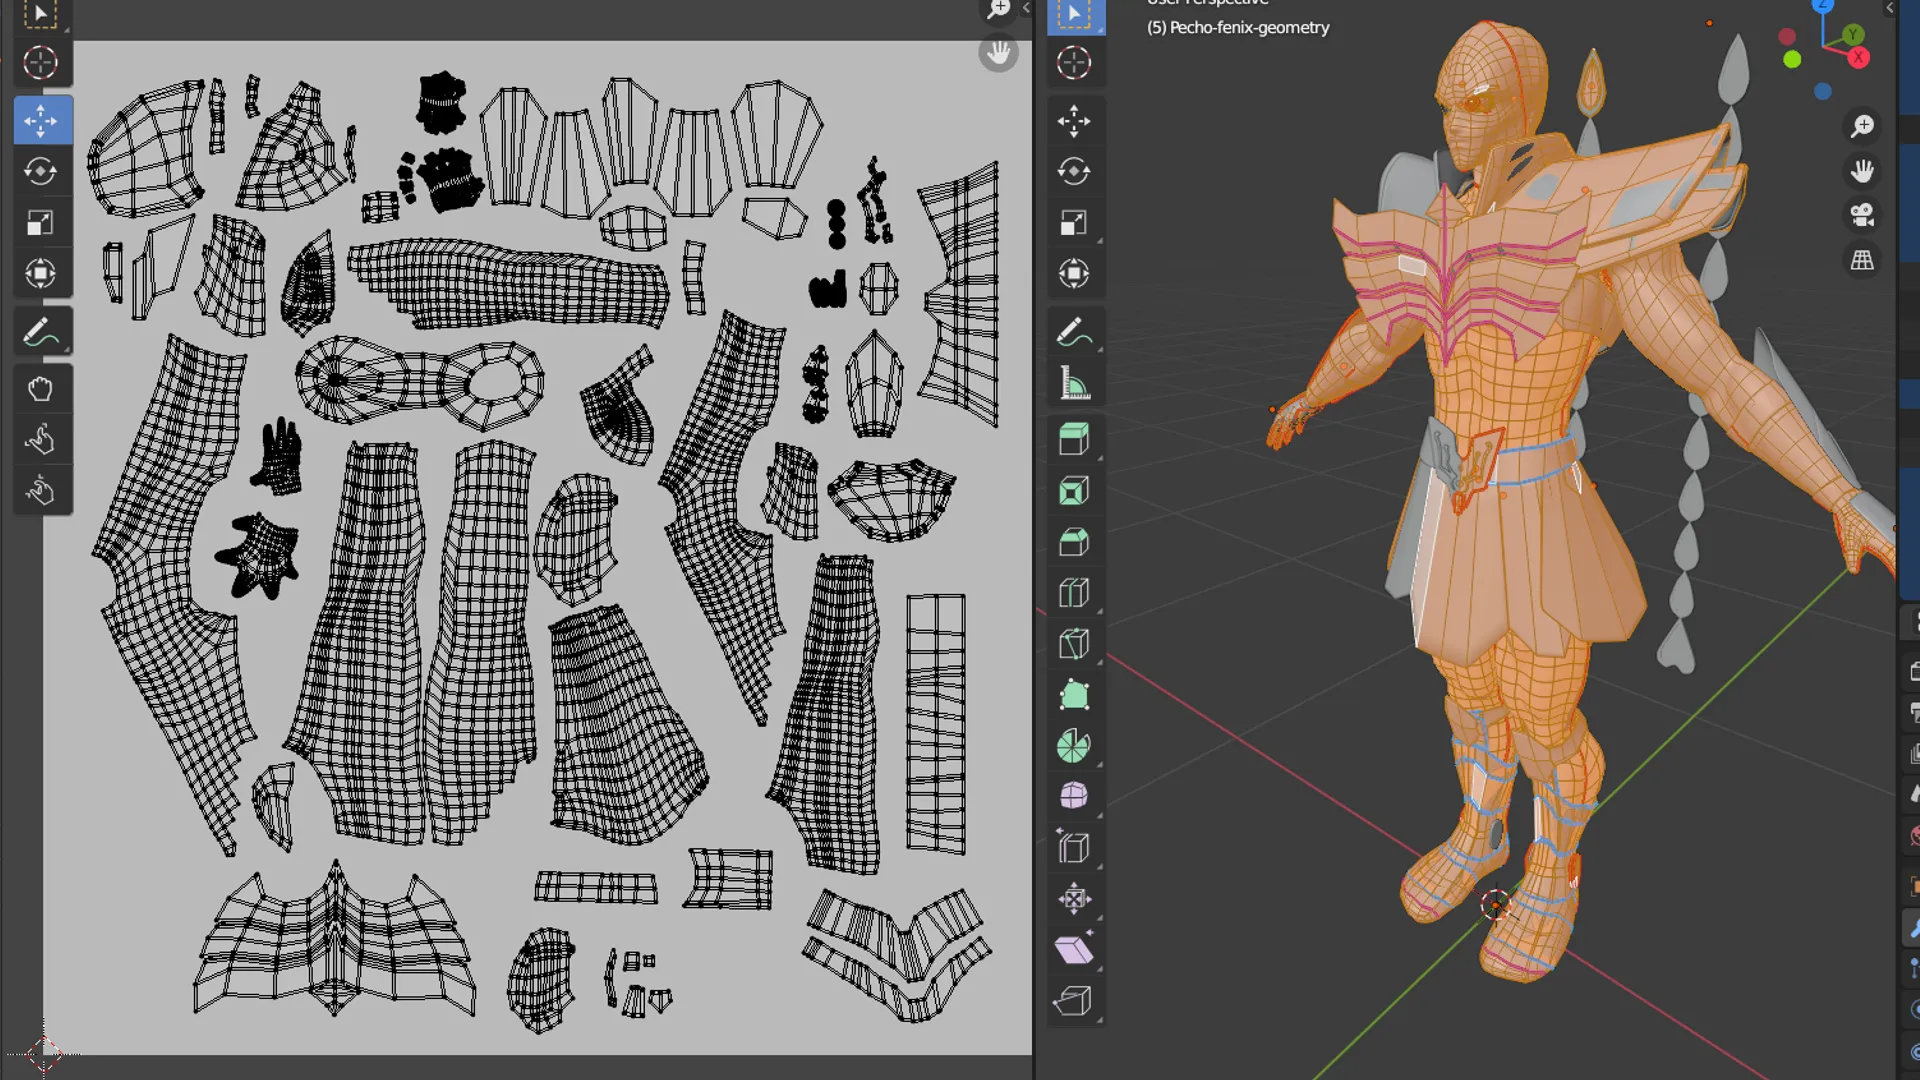
Task: Select the Knife tool
Action: click(x=1075, y=644)
